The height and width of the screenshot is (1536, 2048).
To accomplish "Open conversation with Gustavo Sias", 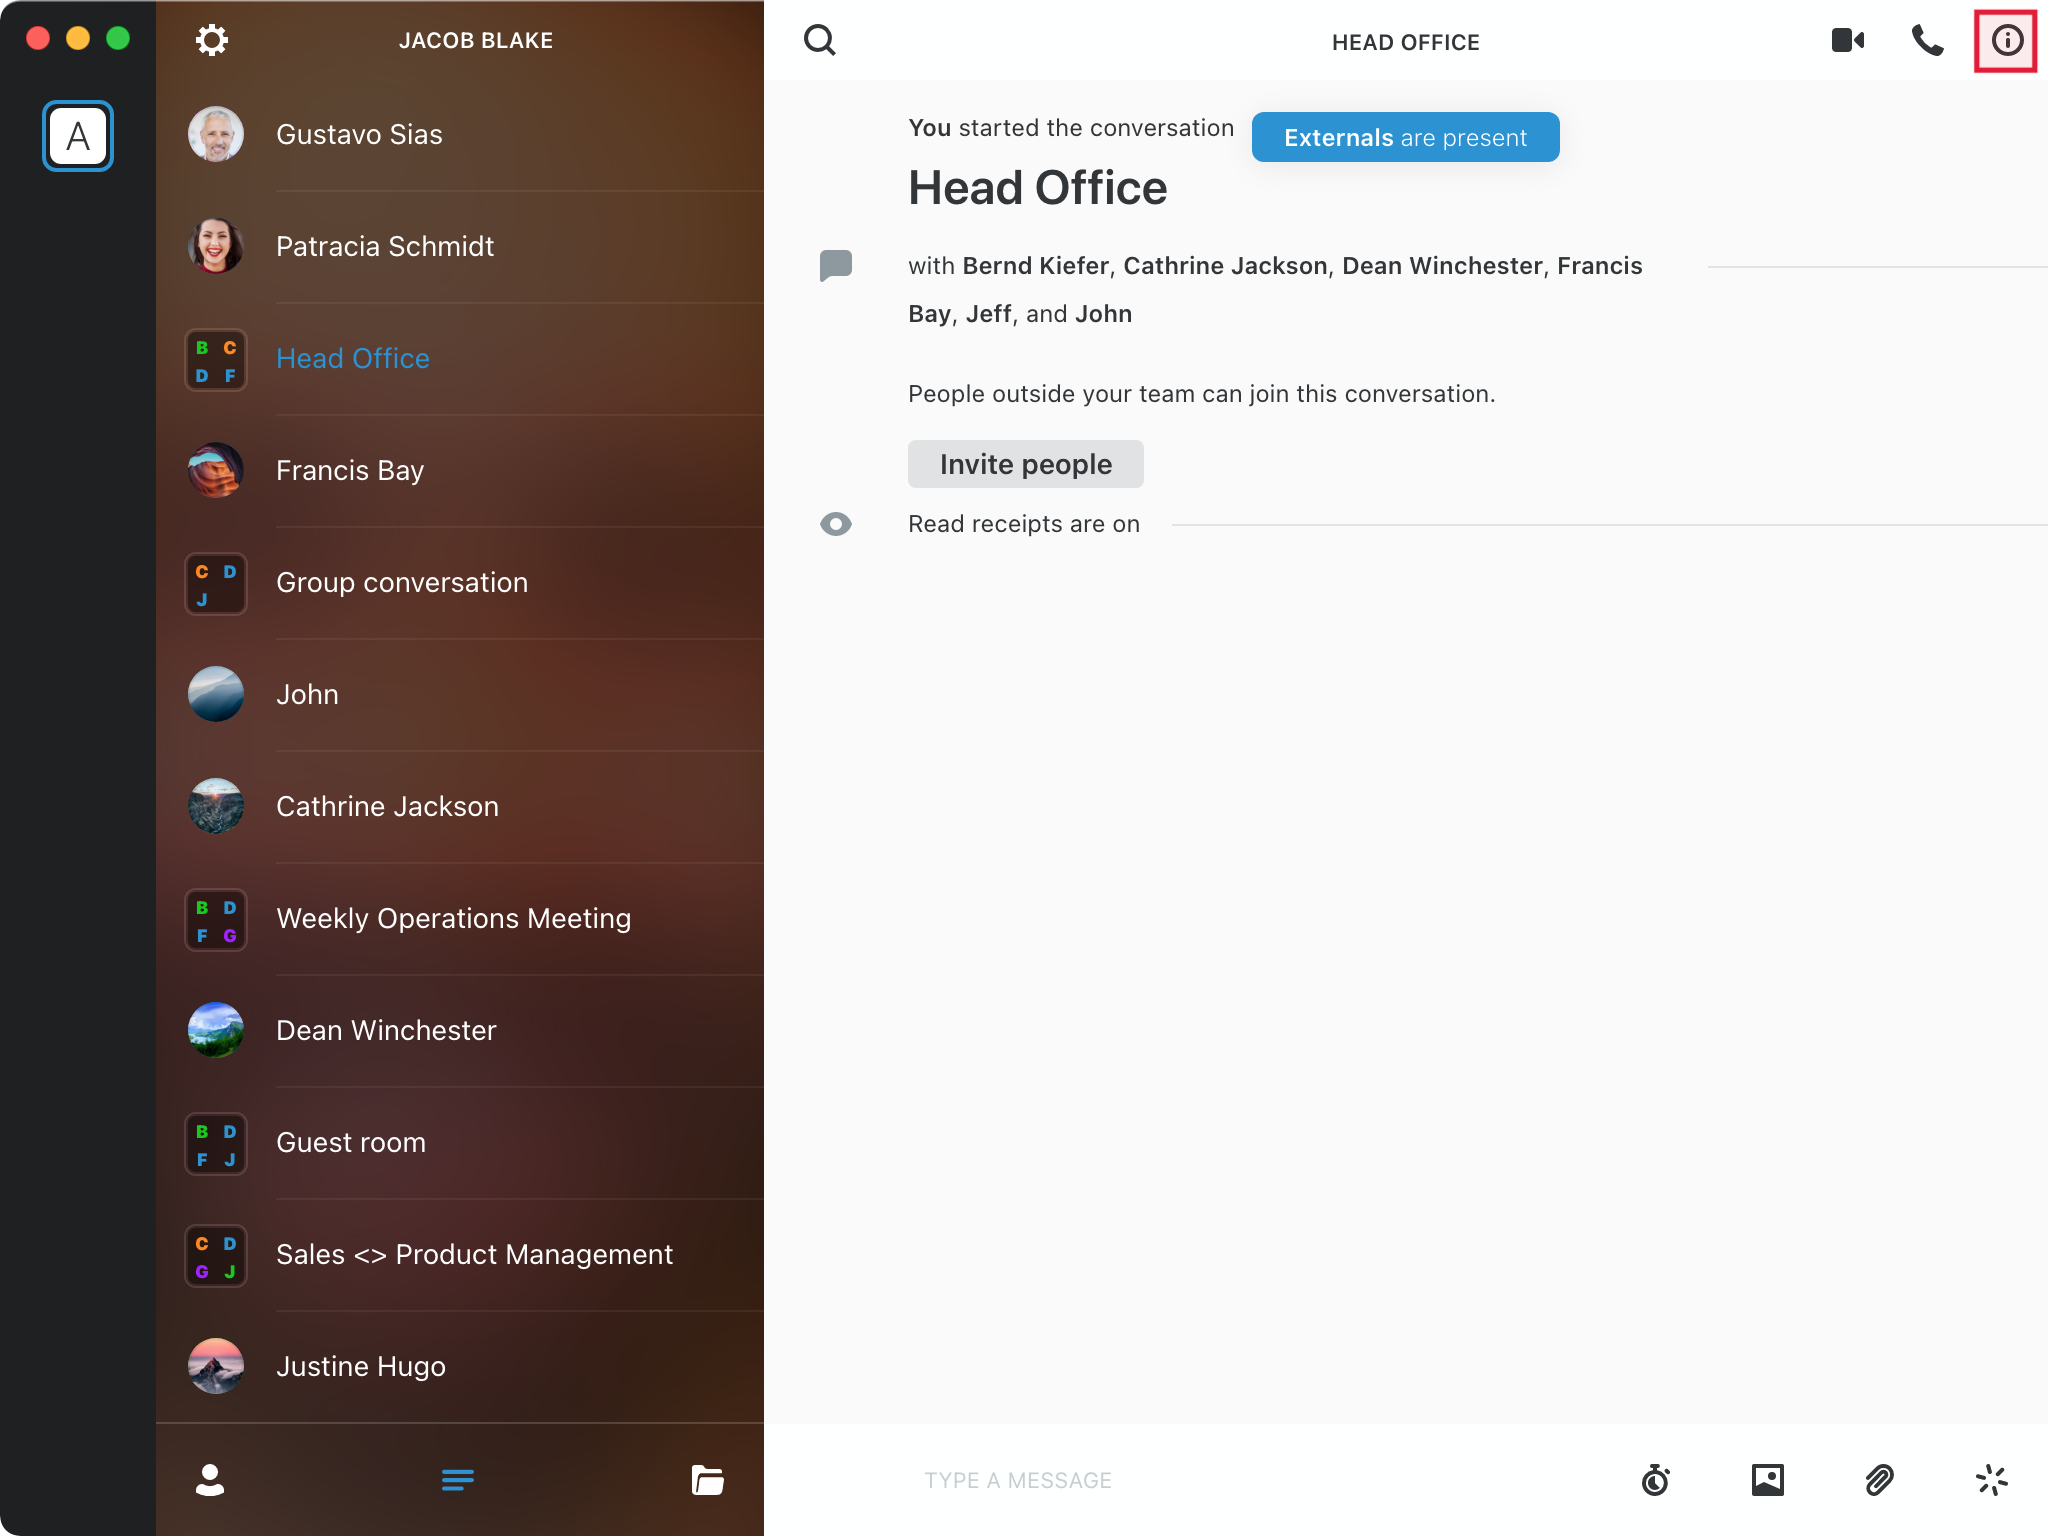I will [460, 135].
